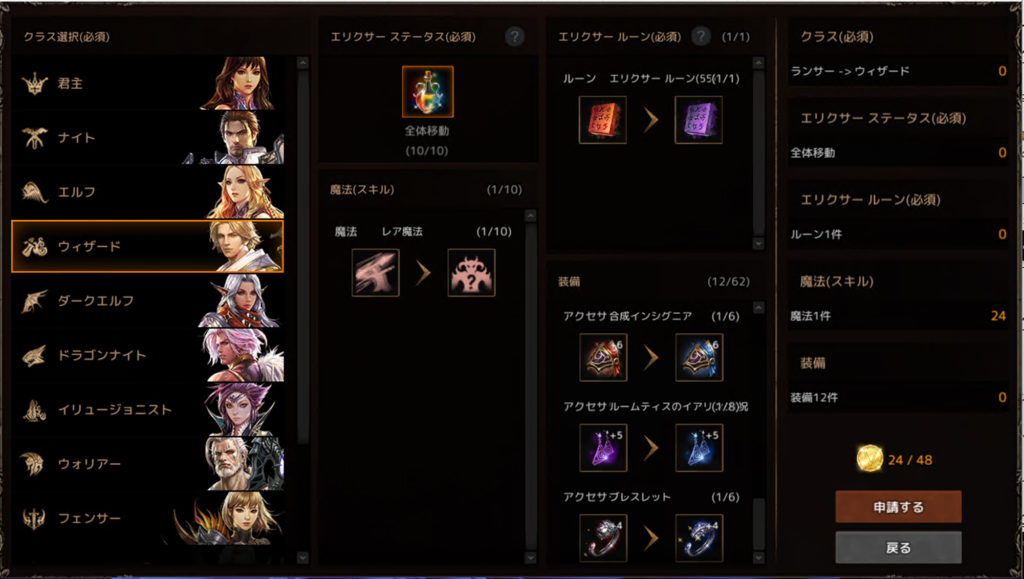The height and width of the screenshot is (579, 1024).
Task: Click the 戻る button
Action: click(898, 548)
